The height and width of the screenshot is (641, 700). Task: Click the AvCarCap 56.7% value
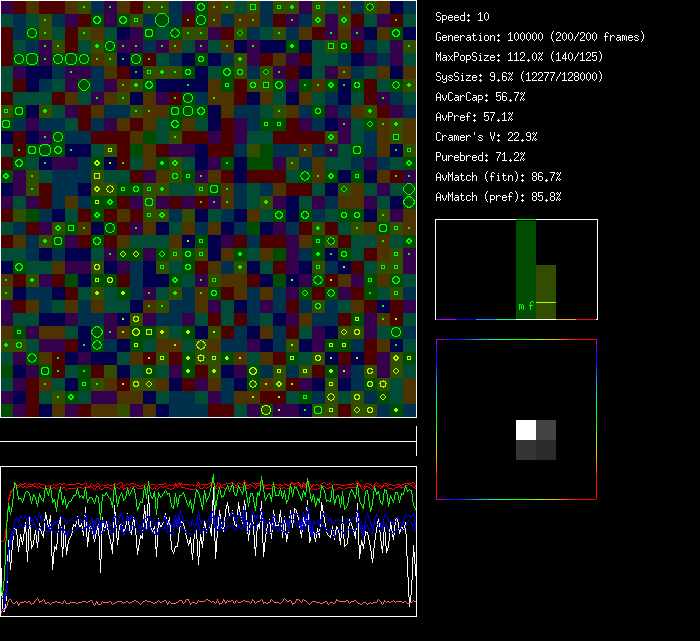click(481, 97)
